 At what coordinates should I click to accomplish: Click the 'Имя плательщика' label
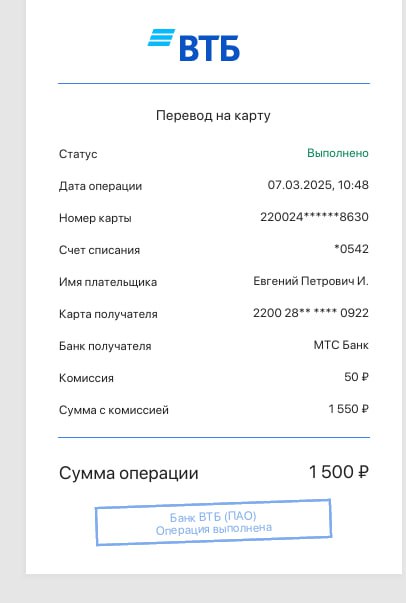pos(108,282)
